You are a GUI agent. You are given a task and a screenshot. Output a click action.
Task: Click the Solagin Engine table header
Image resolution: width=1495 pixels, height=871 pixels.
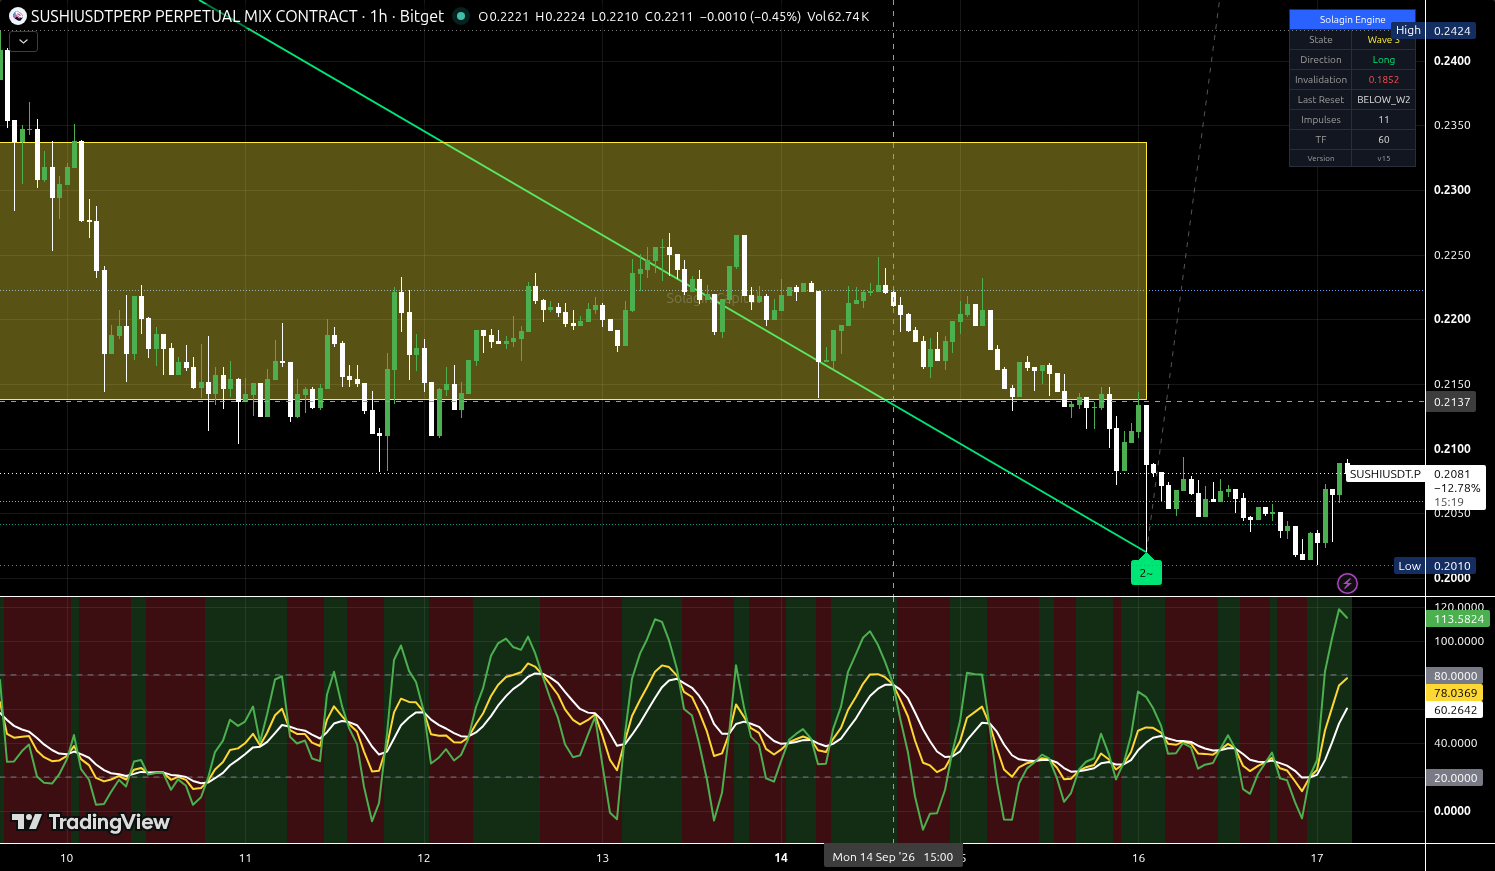1352,19
